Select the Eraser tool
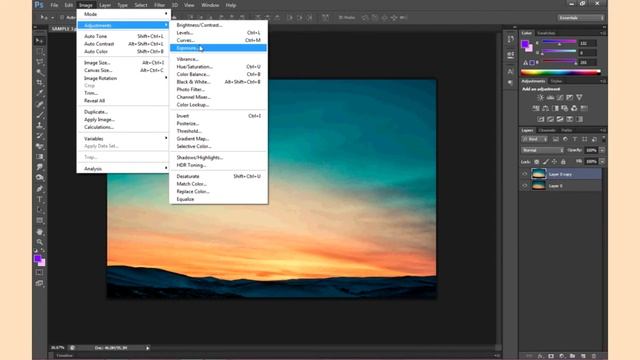This screenshot has width=640, height=360. click(x=40, y=146)
